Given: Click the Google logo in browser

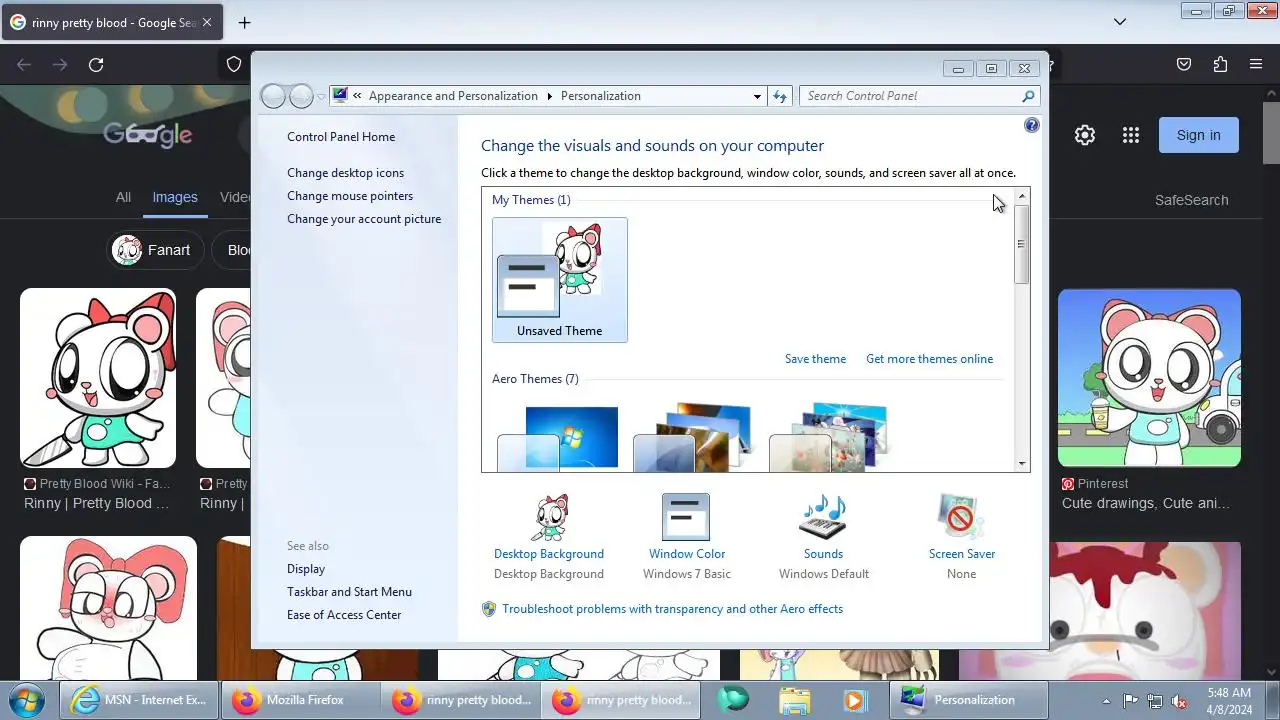Looking at the screenshot, I should point(147,135).
